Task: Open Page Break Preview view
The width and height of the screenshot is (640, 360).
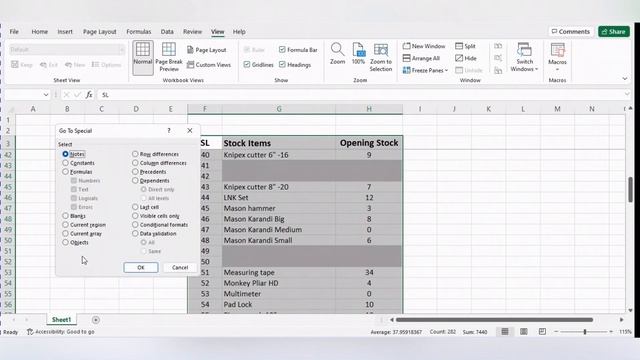Action: (169, 57)
